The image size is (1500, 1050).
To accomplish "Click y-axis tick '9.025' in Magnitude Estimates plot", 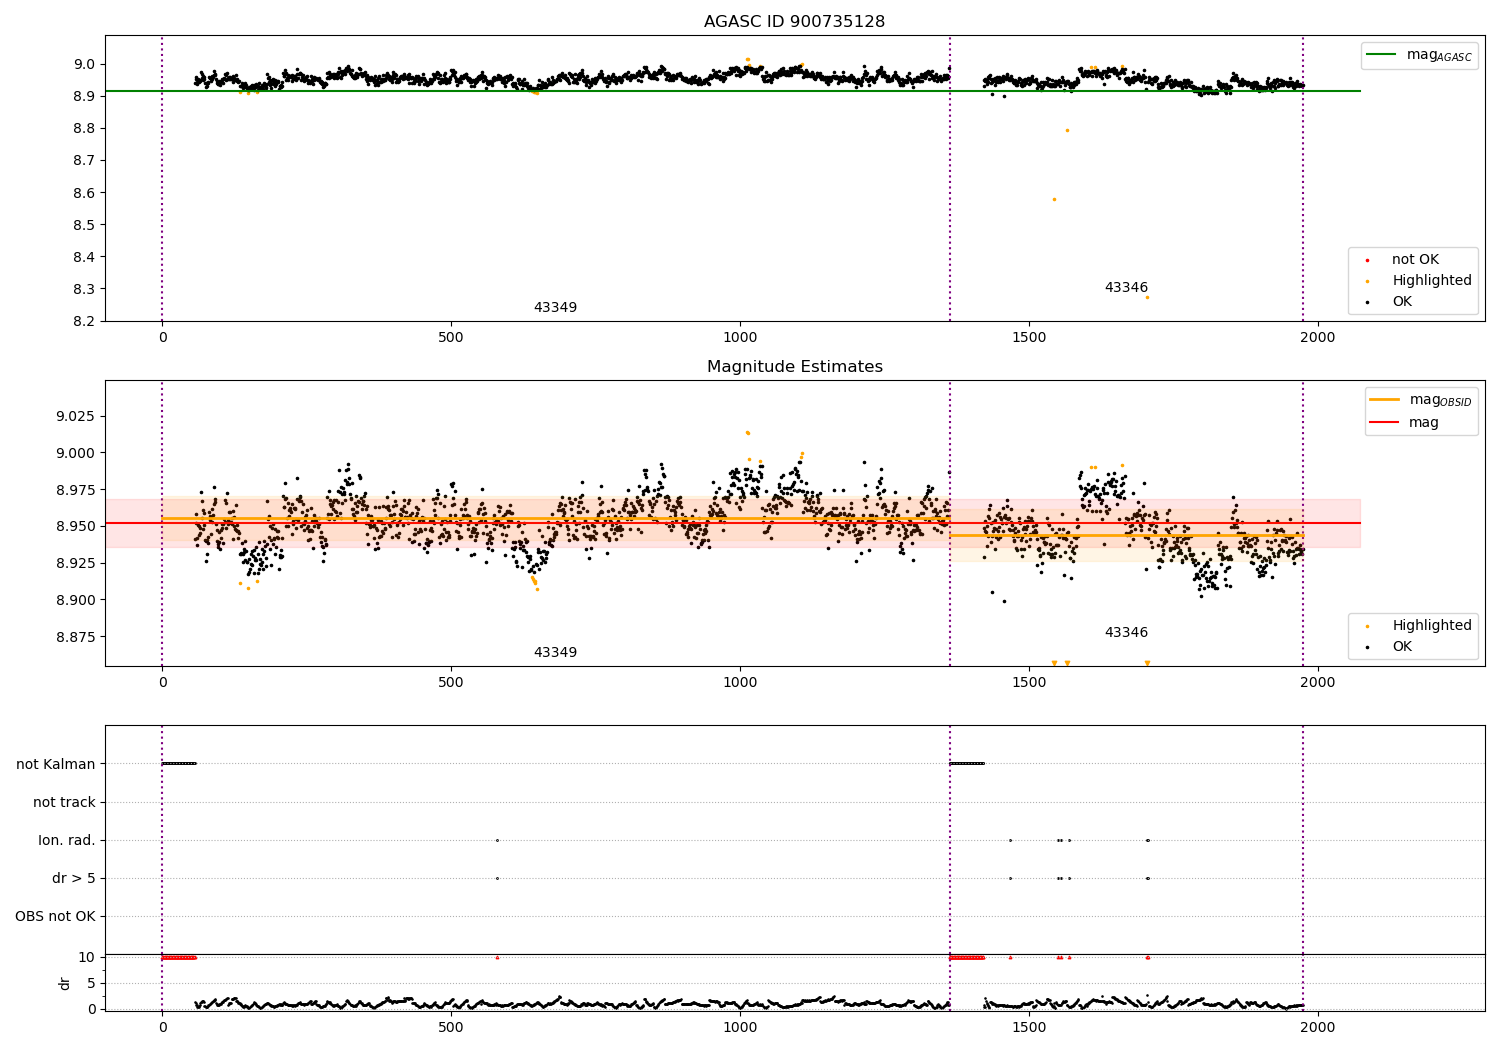I will (76, 416).
